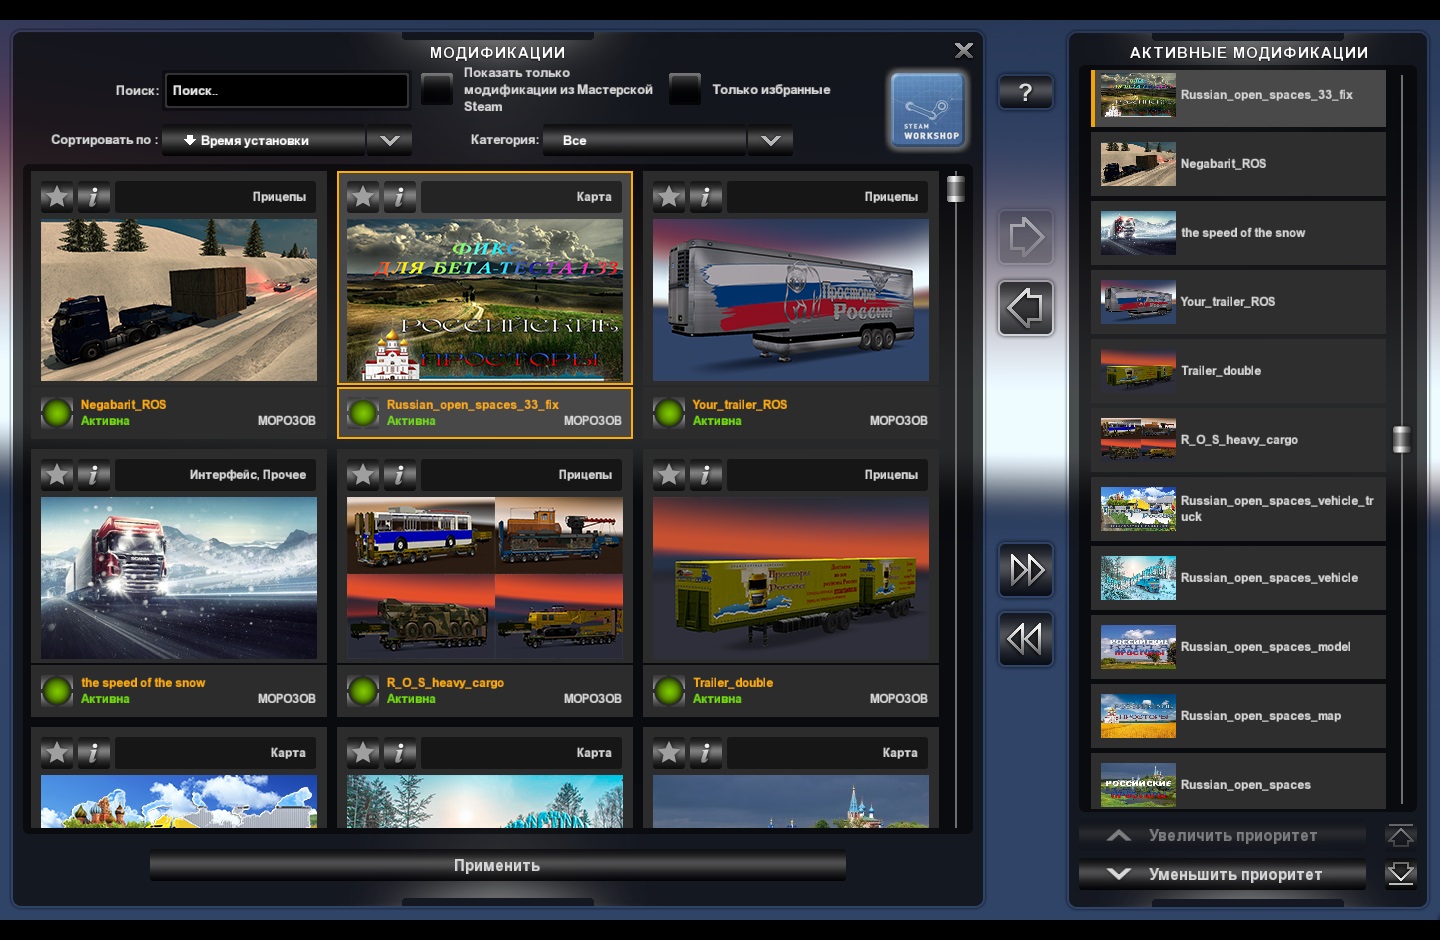1440x940 pixels.
Task: Select Russian_open_spaces in active mods list
Action: click(1238, 782)
